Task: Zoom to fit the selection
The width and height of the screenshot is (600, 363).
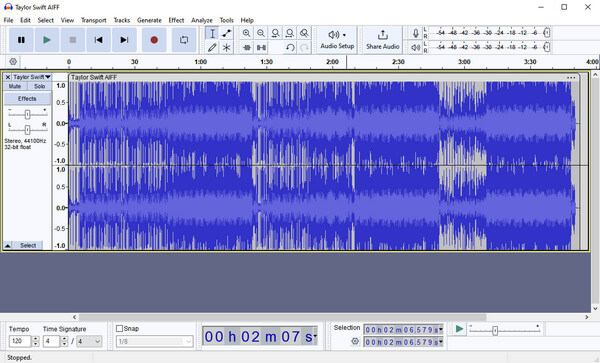Action: pyautogui.click(x=275, y=33)
